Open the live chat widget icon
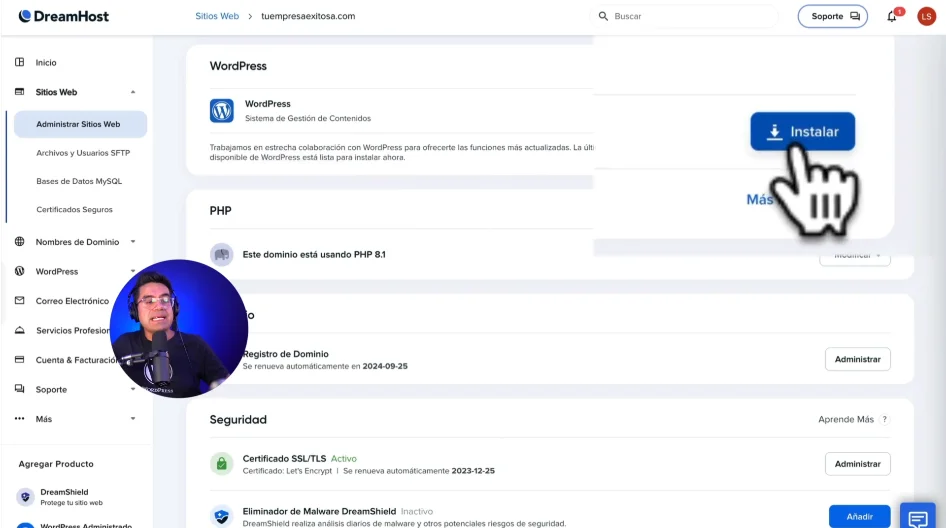 918,517
